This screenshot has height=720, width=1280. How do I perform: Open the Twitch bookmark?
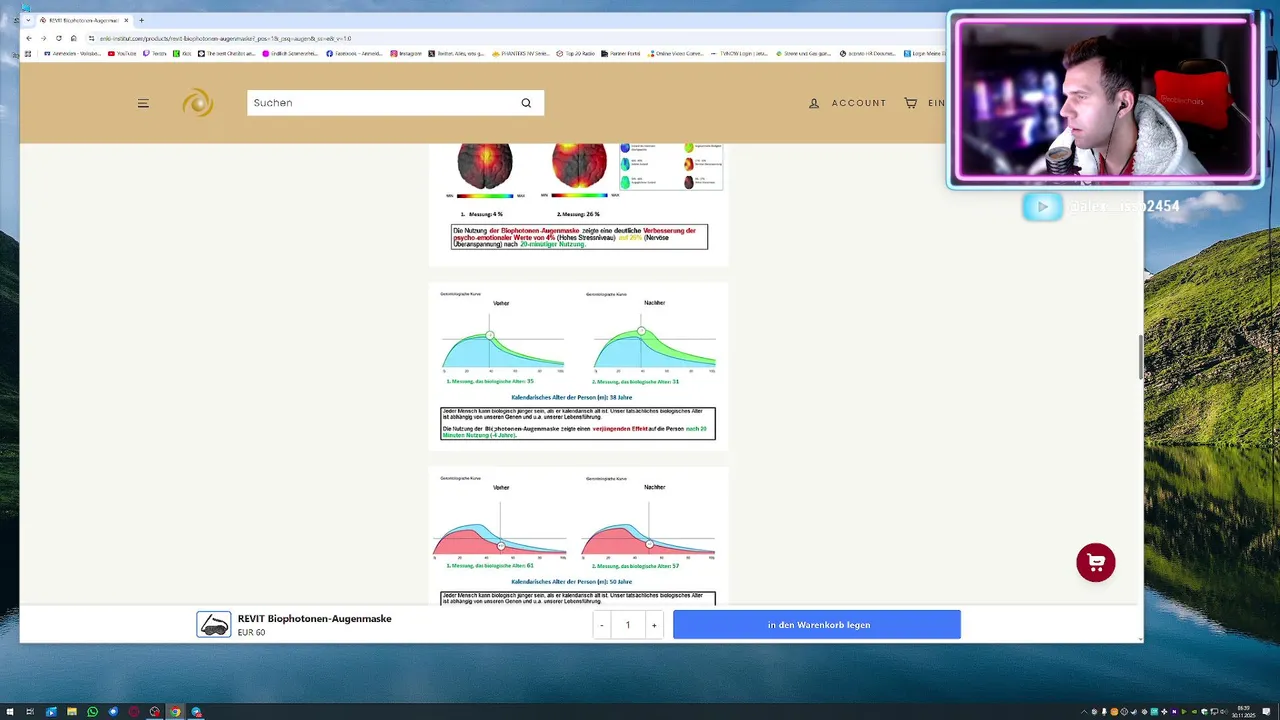pos(155,53)
